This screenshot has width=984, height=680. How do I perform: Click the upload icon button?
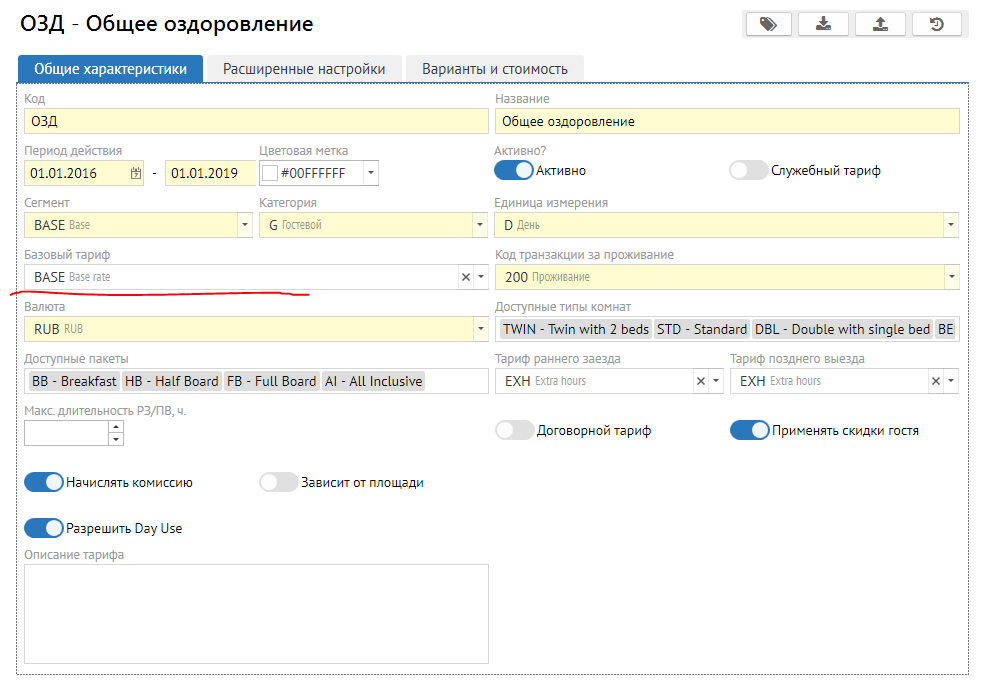coord(881,25)
